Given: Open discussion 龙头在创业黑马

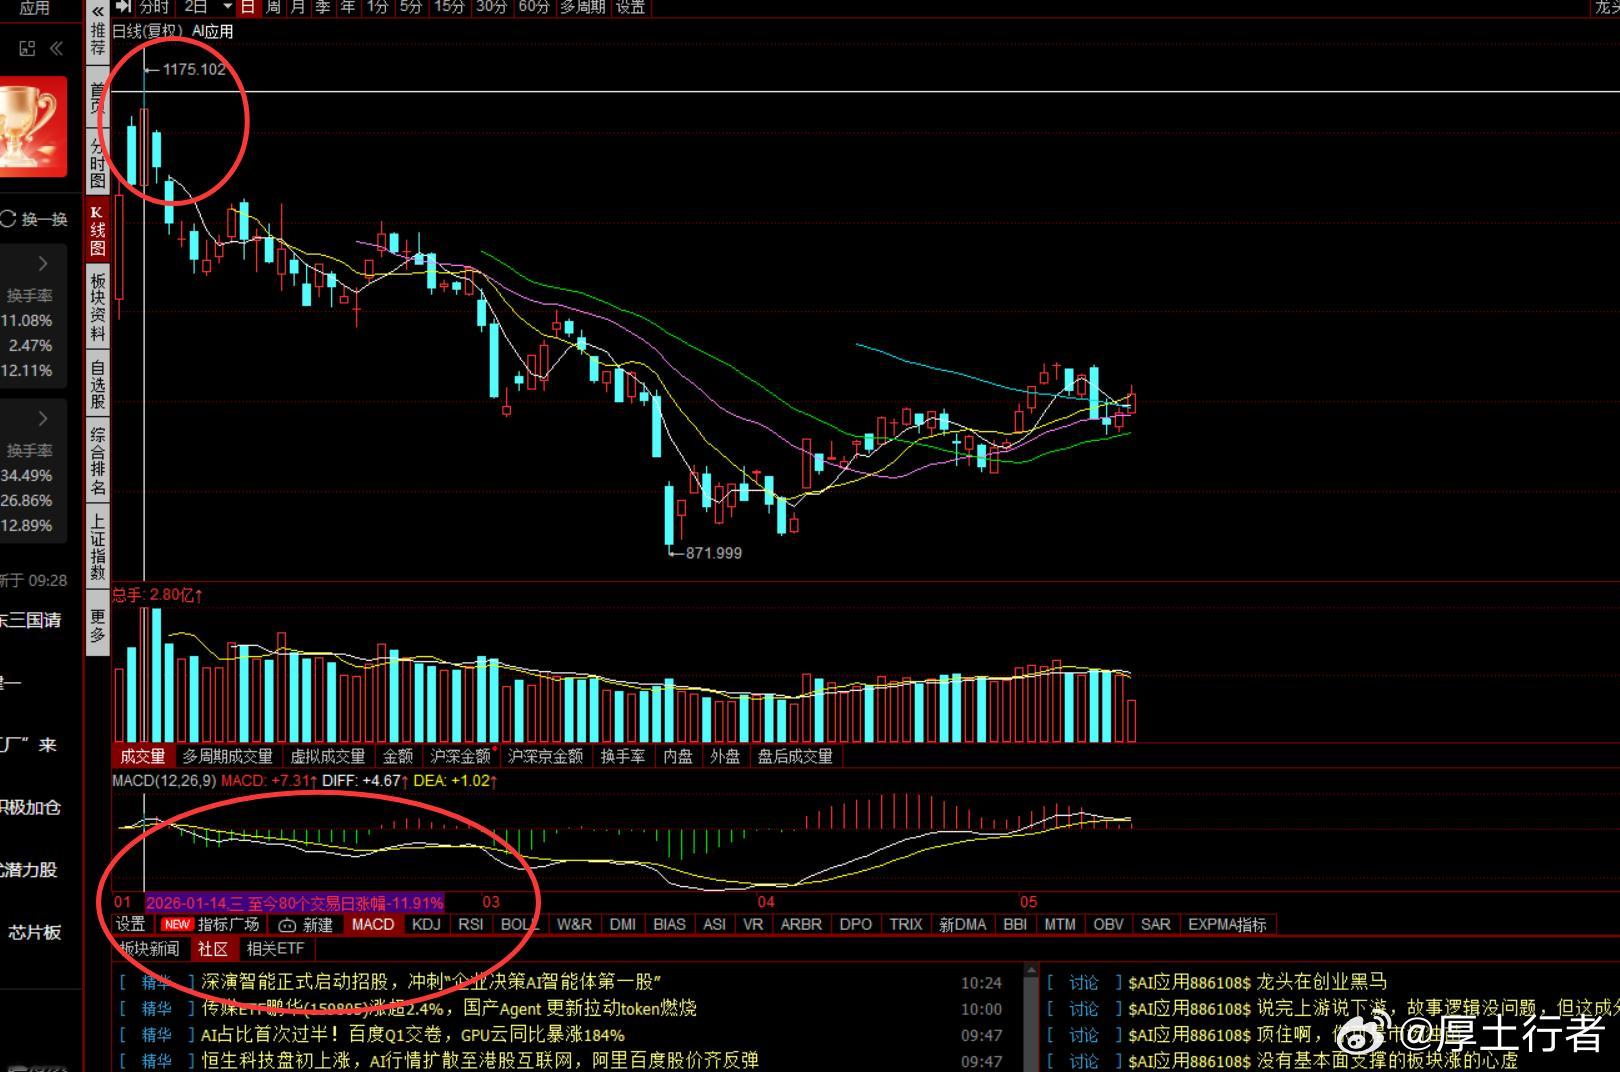Looking at the screenshot, I should [1257, 982].
